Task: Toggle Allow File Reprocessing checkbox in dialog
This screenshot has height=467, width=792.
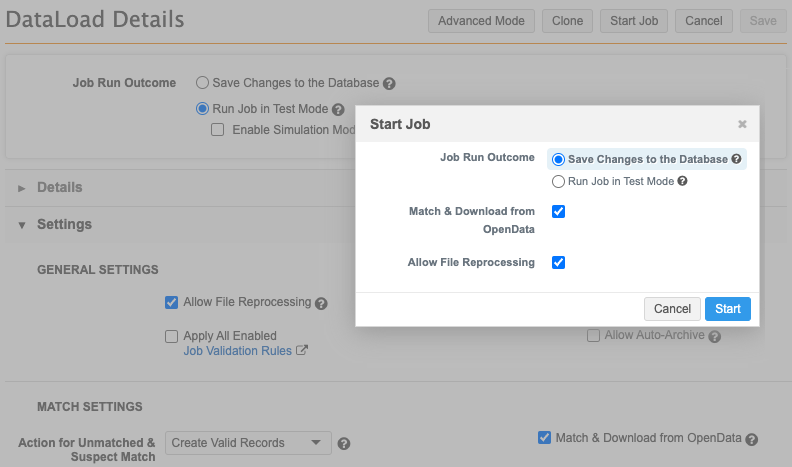Action: click(x=559, y=262)
